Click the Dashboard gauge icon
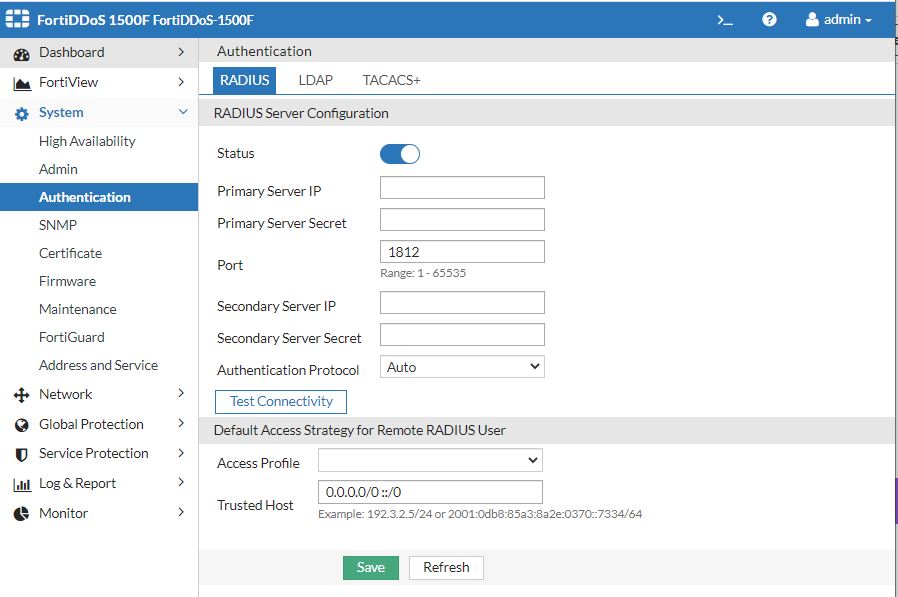Image resolution: width=898 pixels, height=597 pixels. [x=21, y=54]
